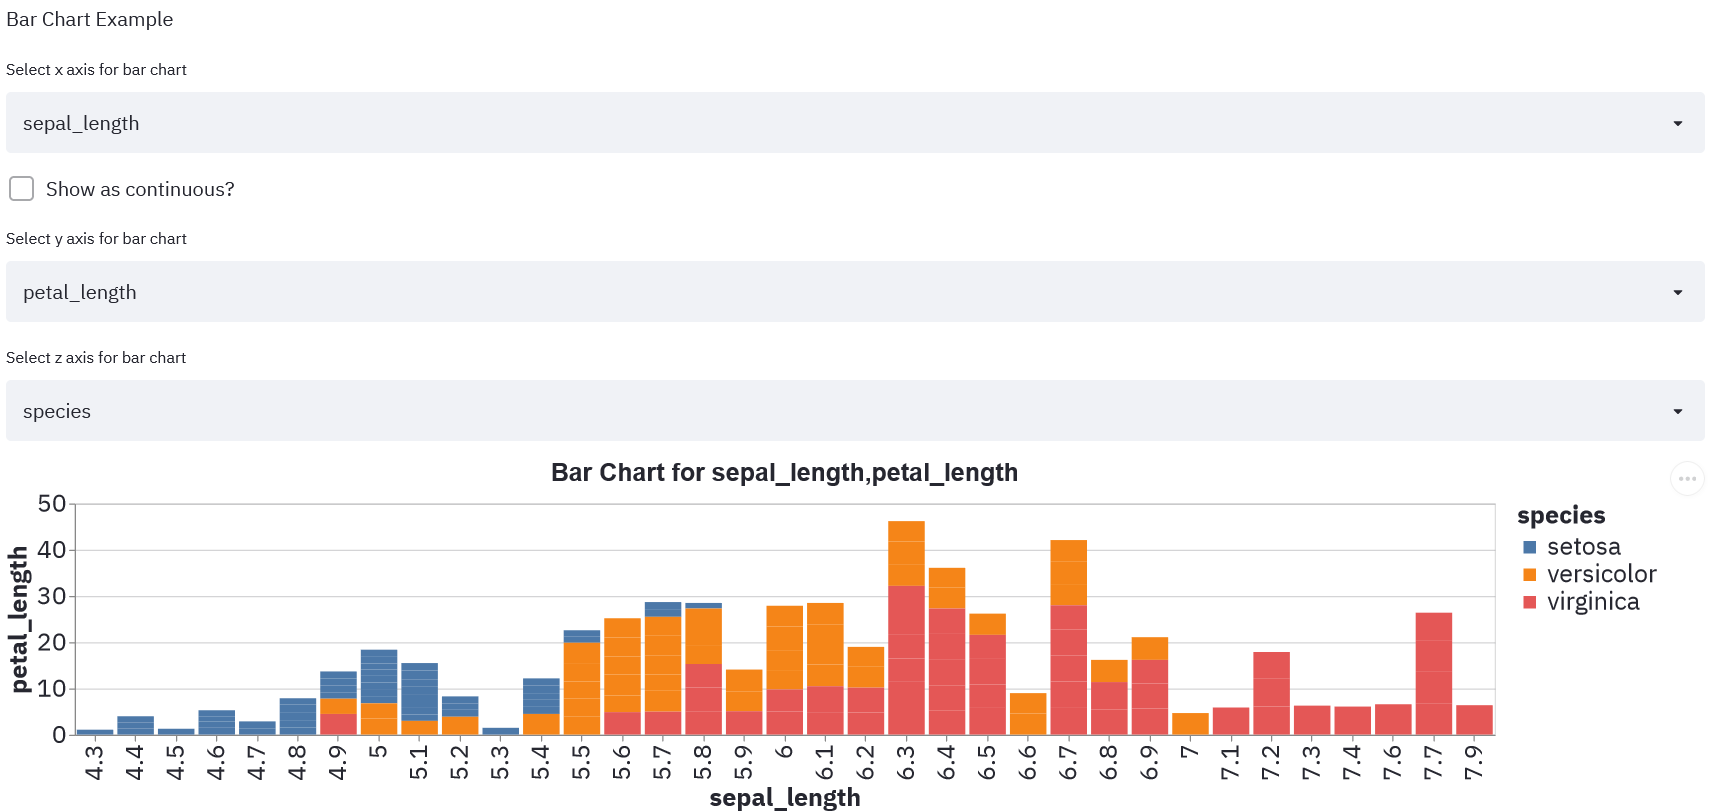Click the tall red bar at 7.7

[x=1434, y=674]
